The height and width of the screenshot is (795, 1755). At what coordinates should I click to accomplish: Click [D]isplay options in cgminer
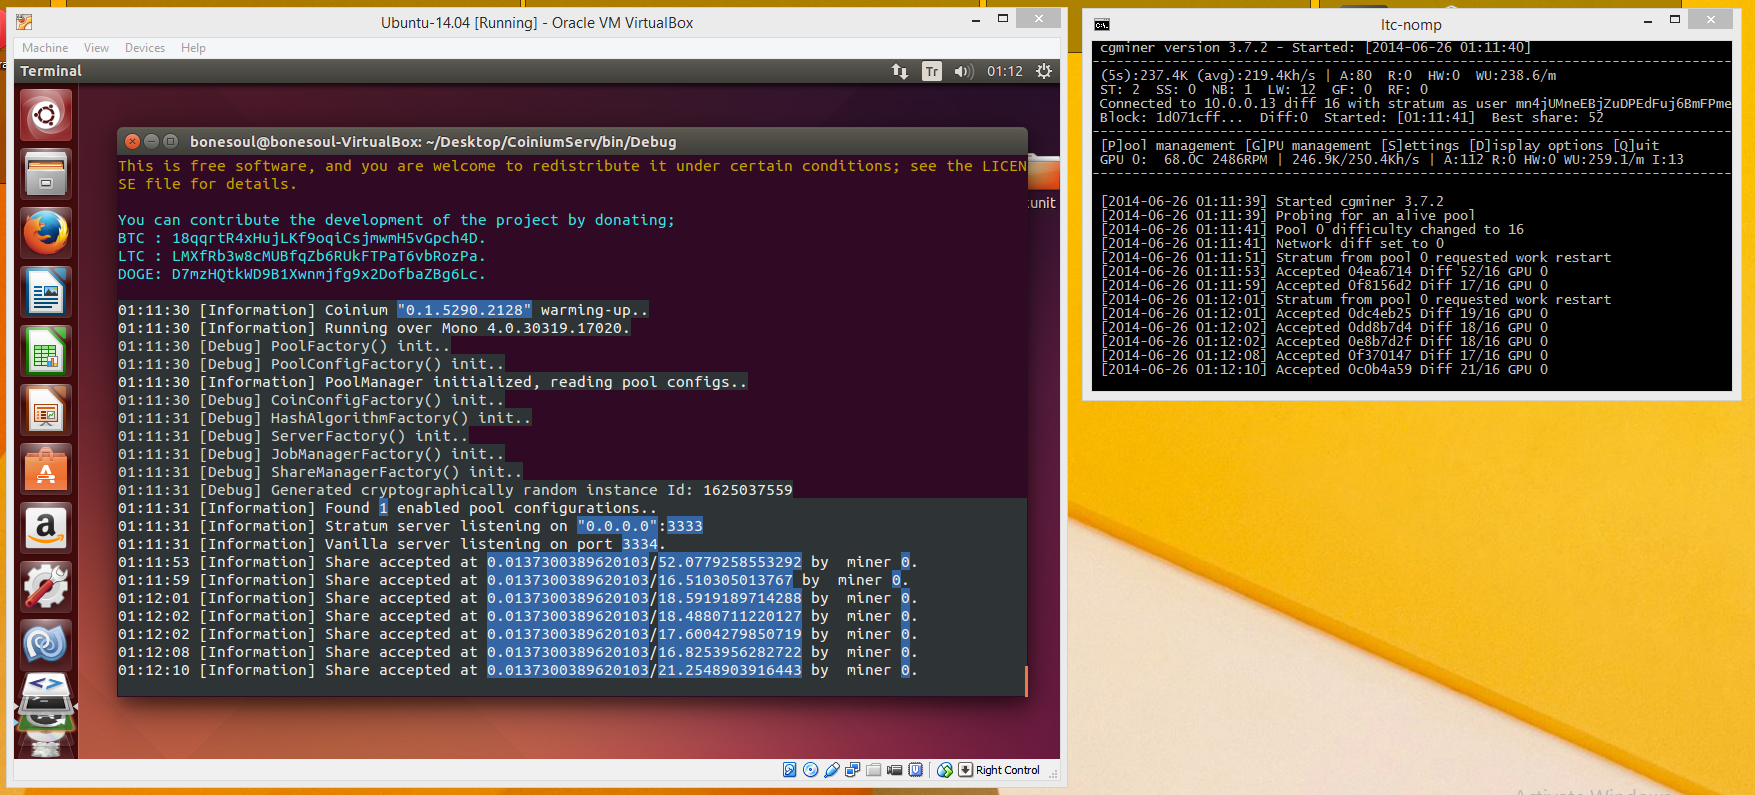click(x=1536, y=145)
